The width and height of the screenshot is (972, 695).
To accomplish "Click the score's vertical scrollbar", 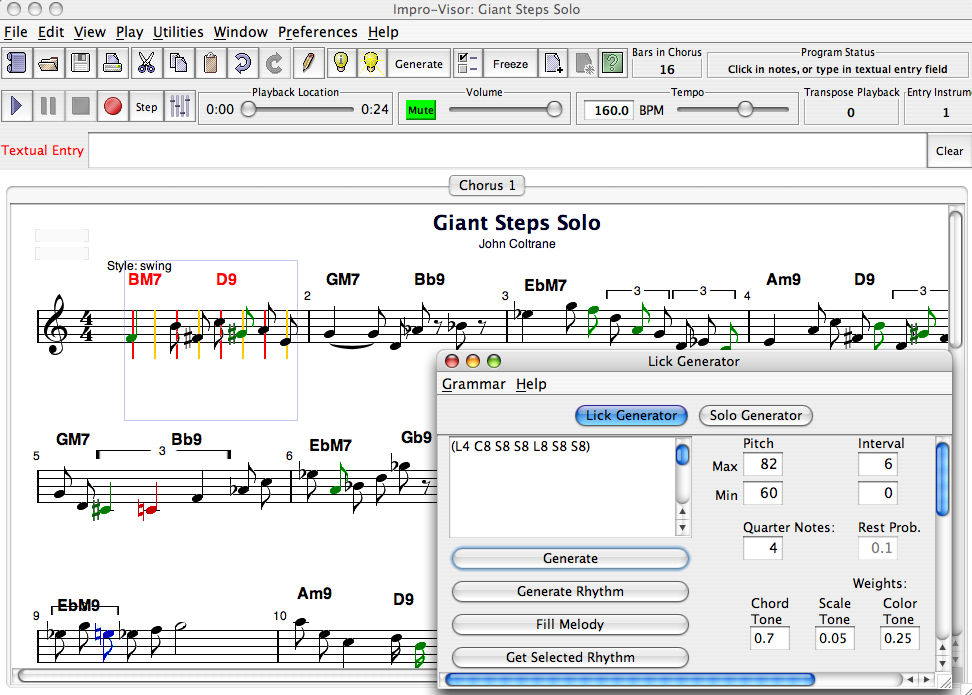I will [x=955, y=280].
